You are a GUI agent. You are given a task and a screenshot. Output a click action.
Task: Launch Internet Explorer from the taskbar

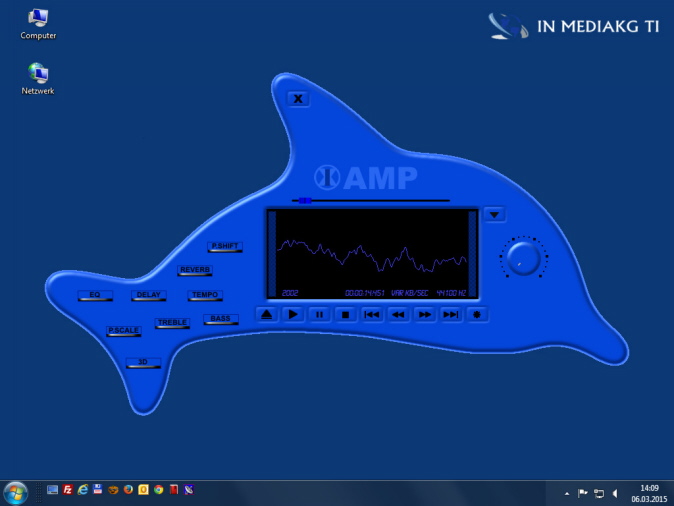(83, 490)
